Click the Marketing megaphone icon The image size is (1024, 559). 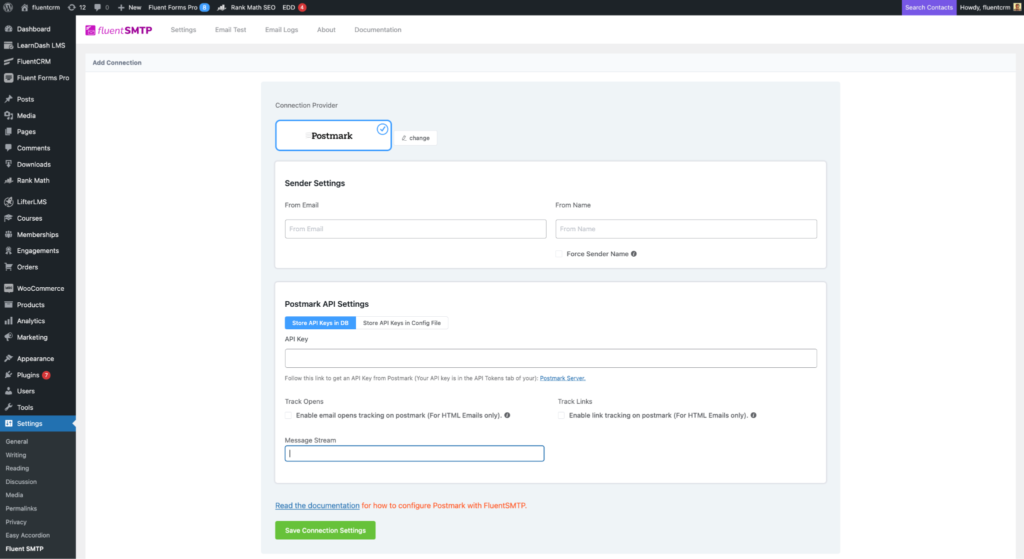(x=8, y=337)
